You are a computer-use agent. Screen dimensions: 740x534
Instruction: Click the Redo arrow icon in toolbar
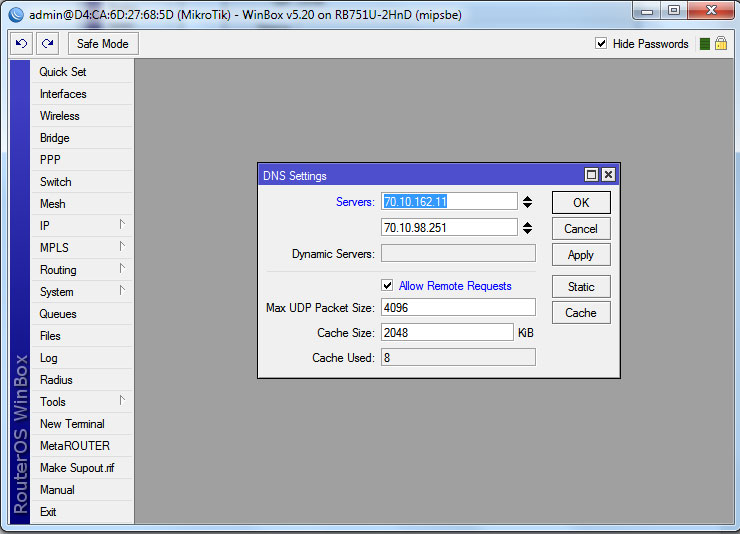point(47,44)
